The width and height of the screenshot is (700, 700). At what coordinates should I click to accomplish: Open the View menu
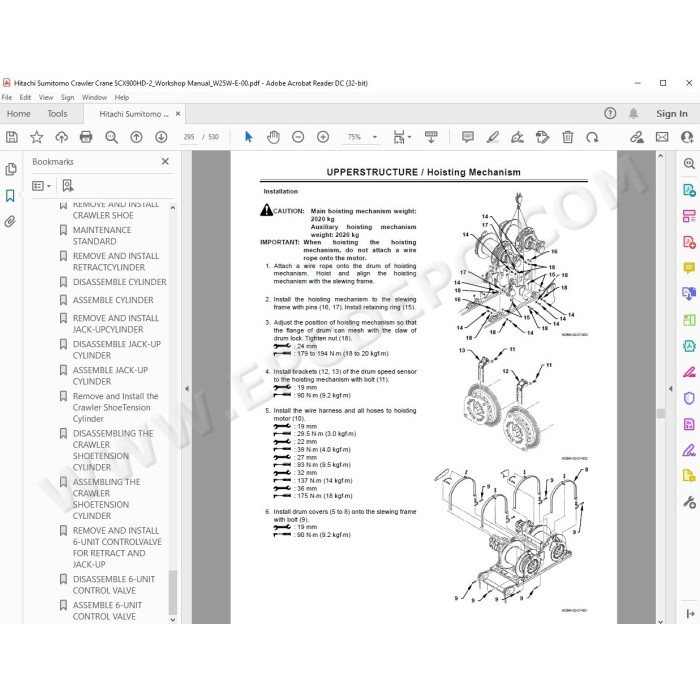click(x=46, y=97)
